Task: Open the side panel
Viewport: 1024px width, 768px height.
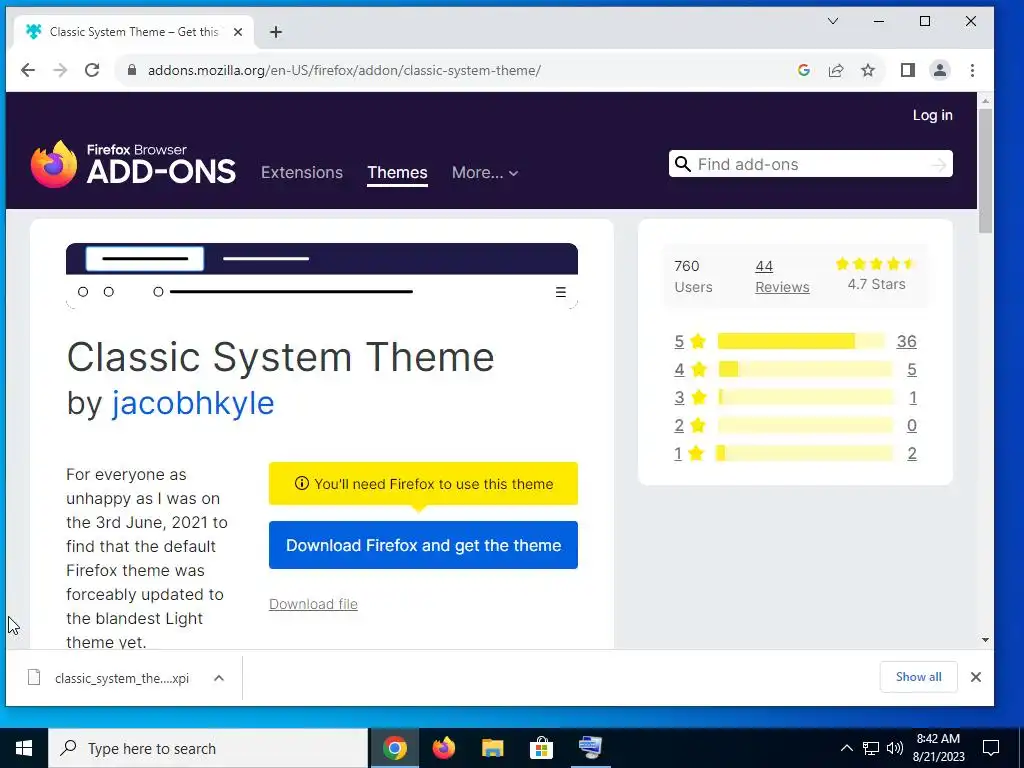Action: [908, 70]
